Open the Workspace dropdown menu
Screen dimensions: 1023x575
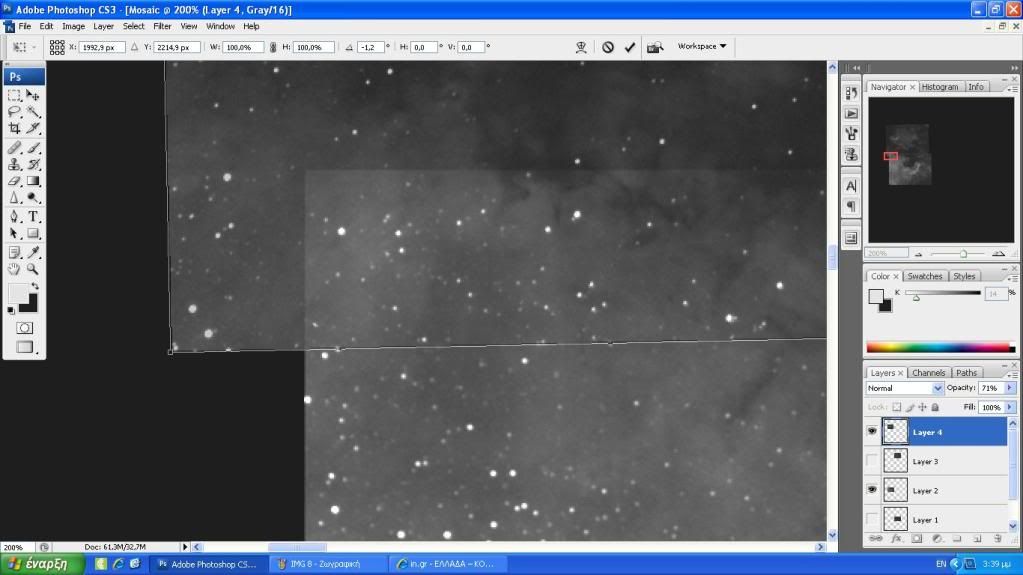(702, 46)
